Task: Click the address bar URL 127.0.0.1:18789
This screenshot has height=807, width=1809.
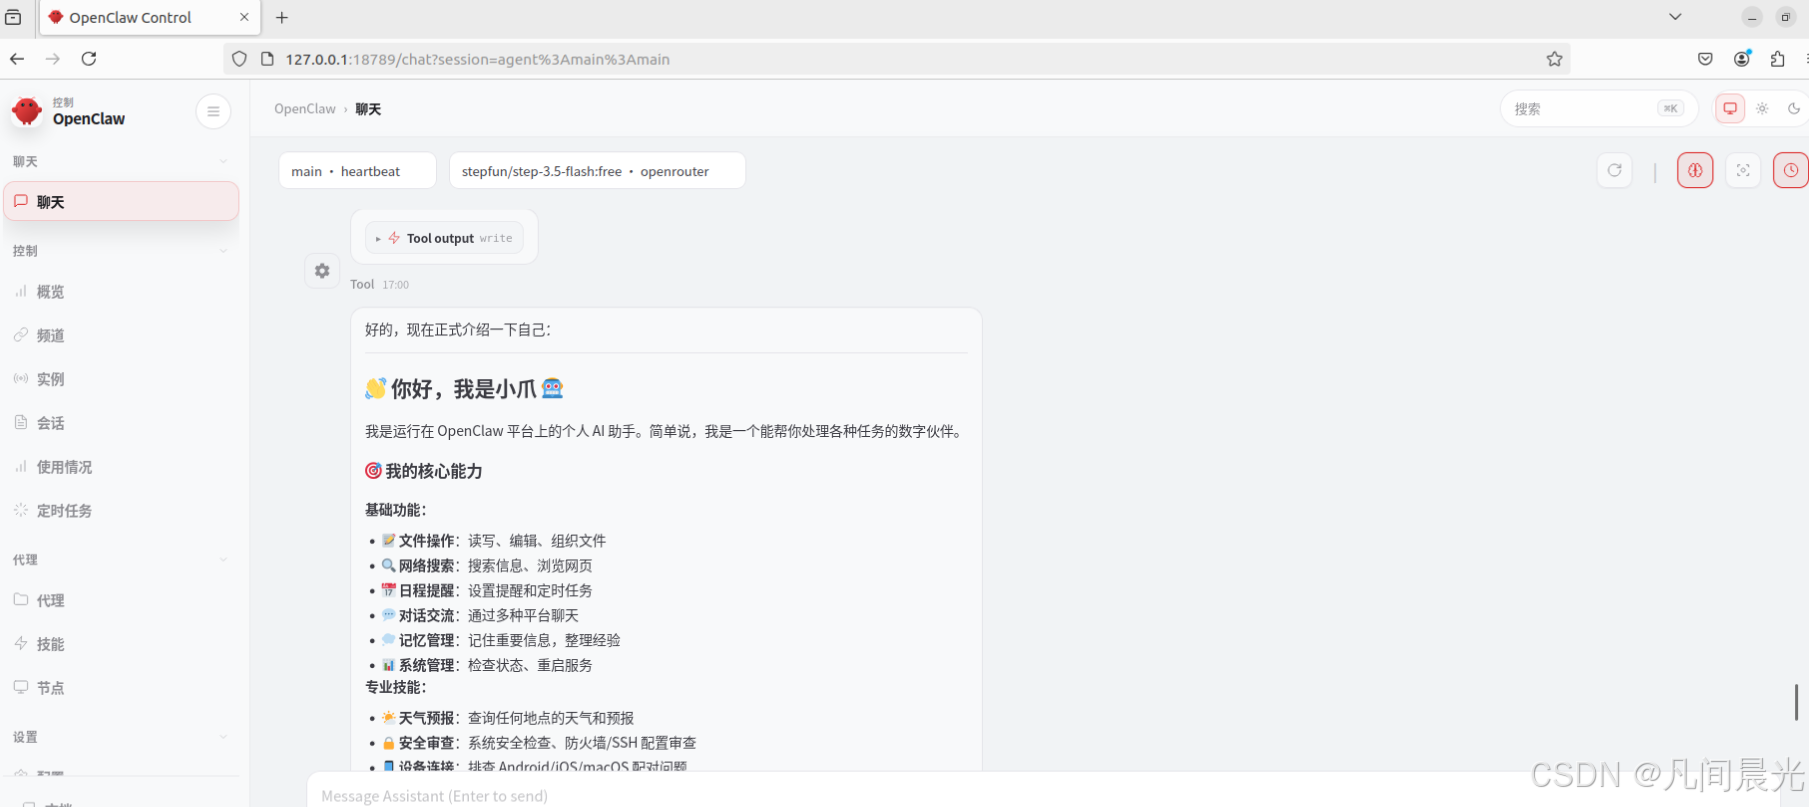Action: (477, 59)
